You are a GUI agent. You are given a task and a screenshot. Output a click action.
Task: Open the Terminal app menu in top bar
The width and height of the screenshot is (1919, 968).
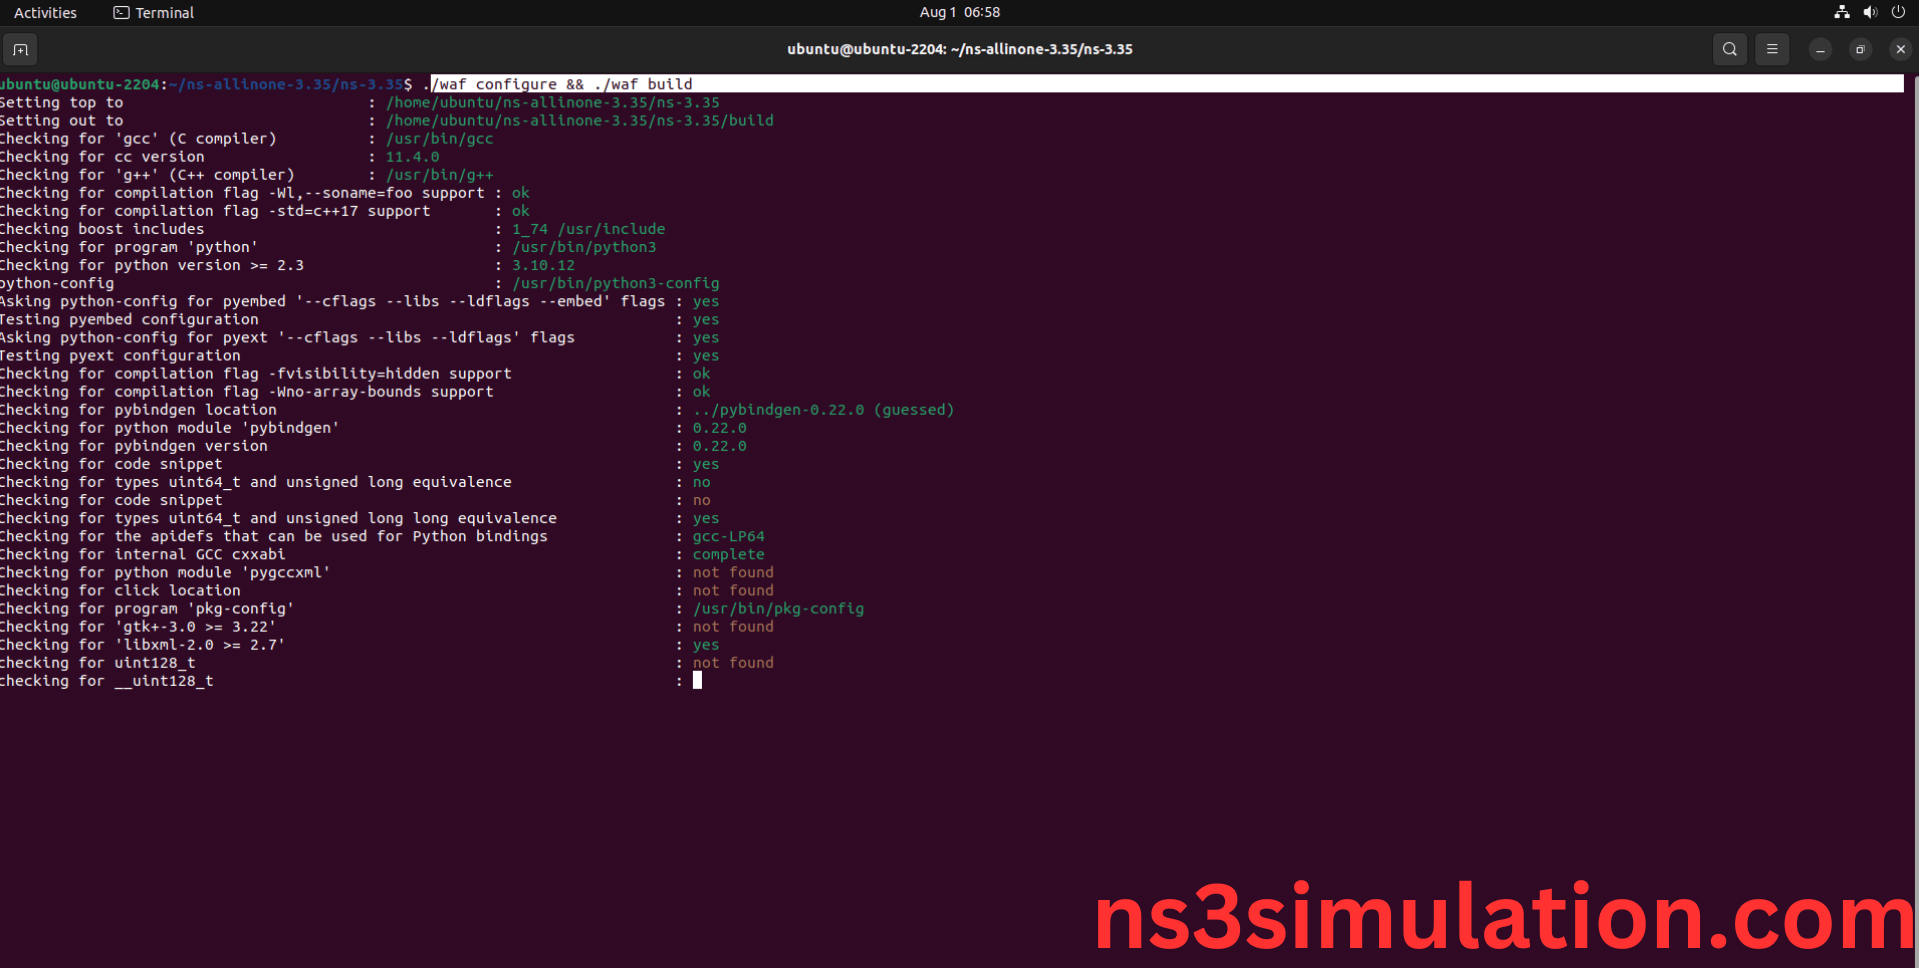point(154,13)
